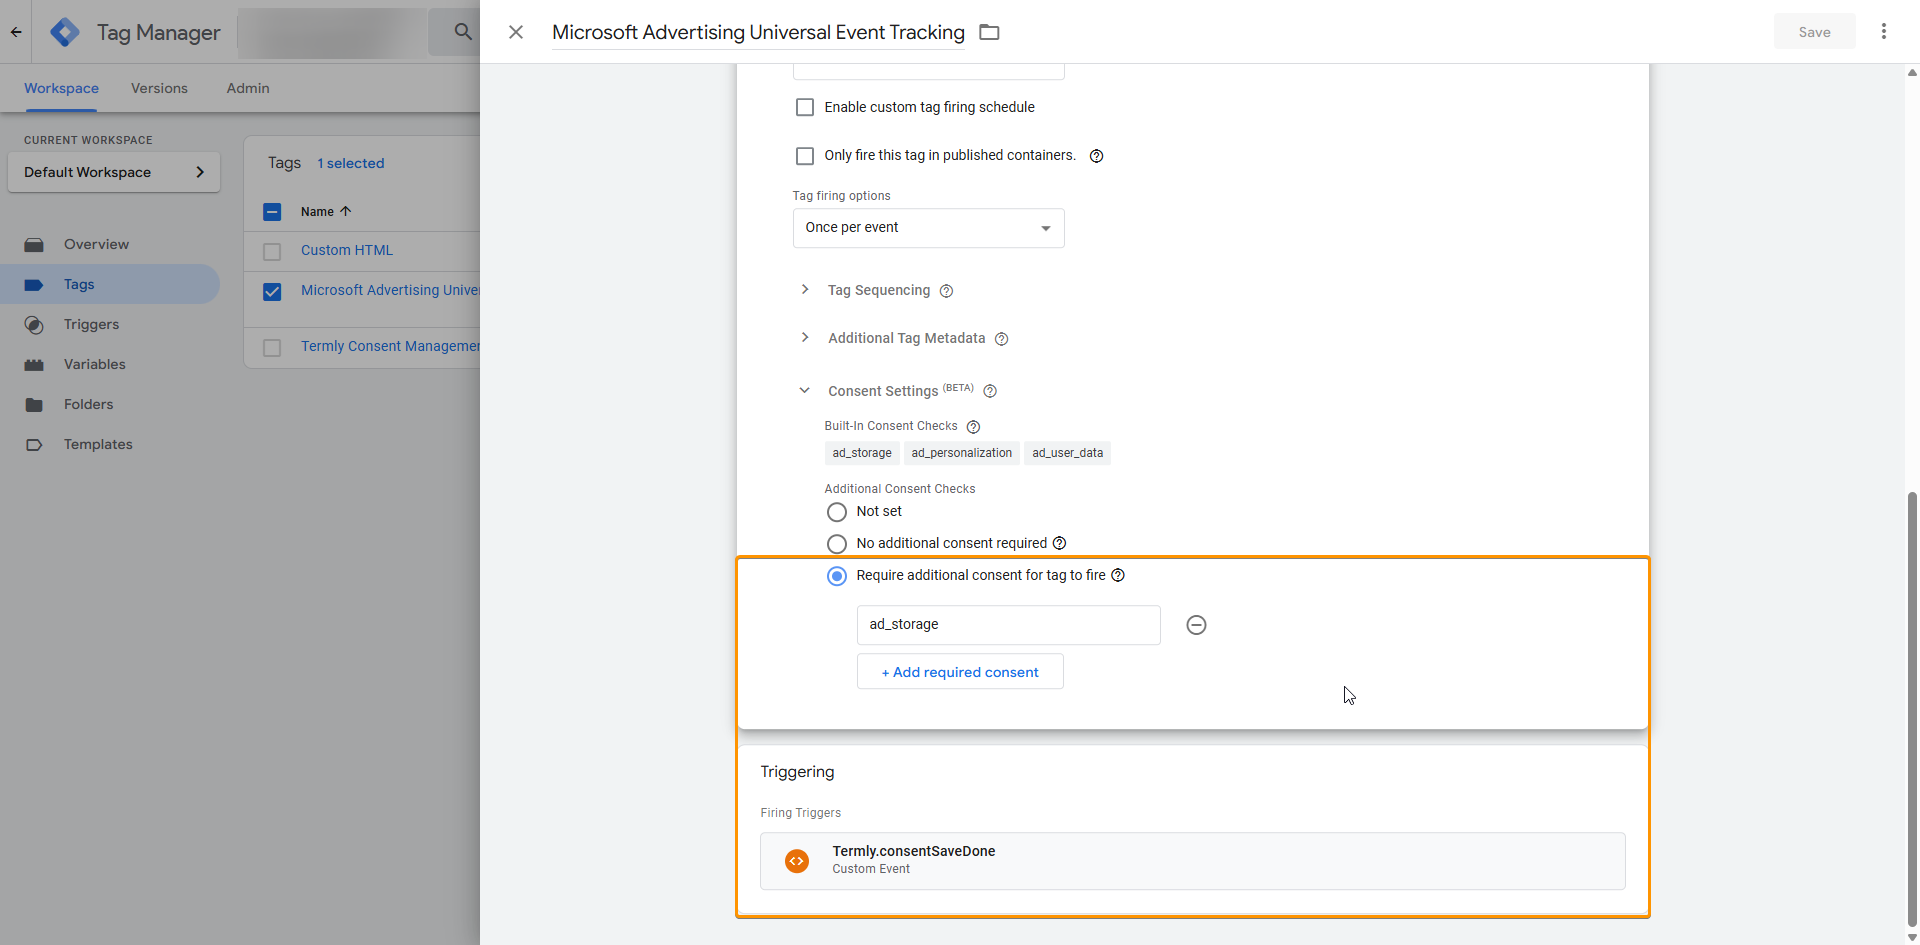
Task: Click the search magnifier icon
Action: tap(463, 32)
